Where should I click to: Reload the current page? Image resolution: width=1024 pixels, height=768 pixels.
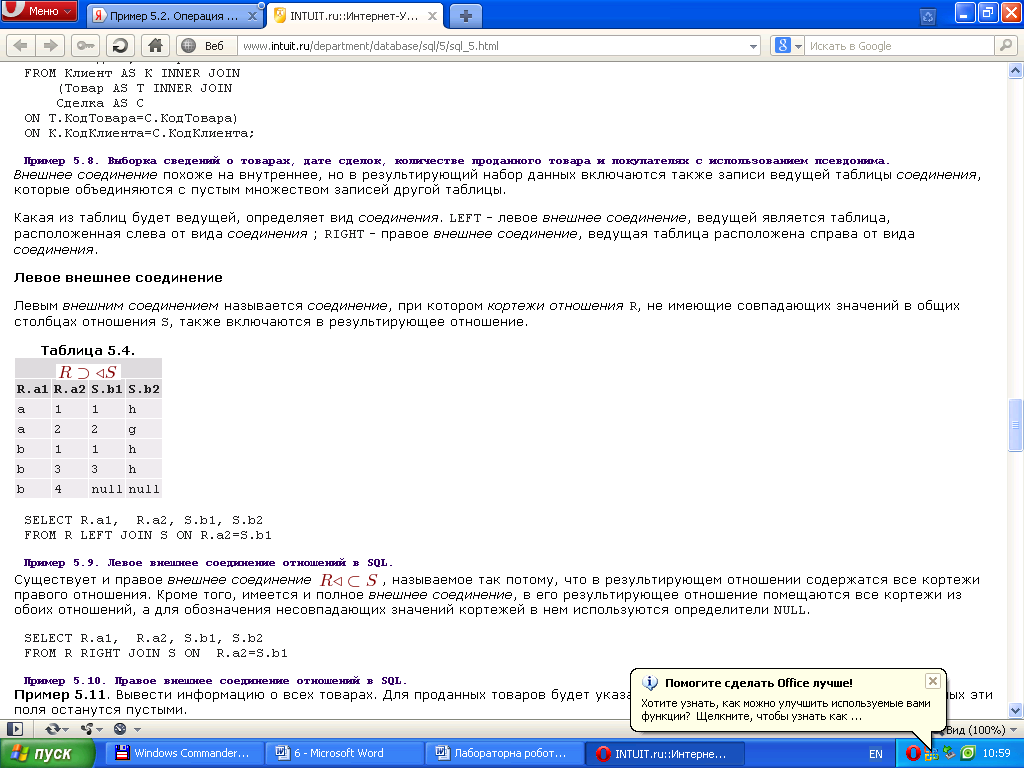pos(120,45)
